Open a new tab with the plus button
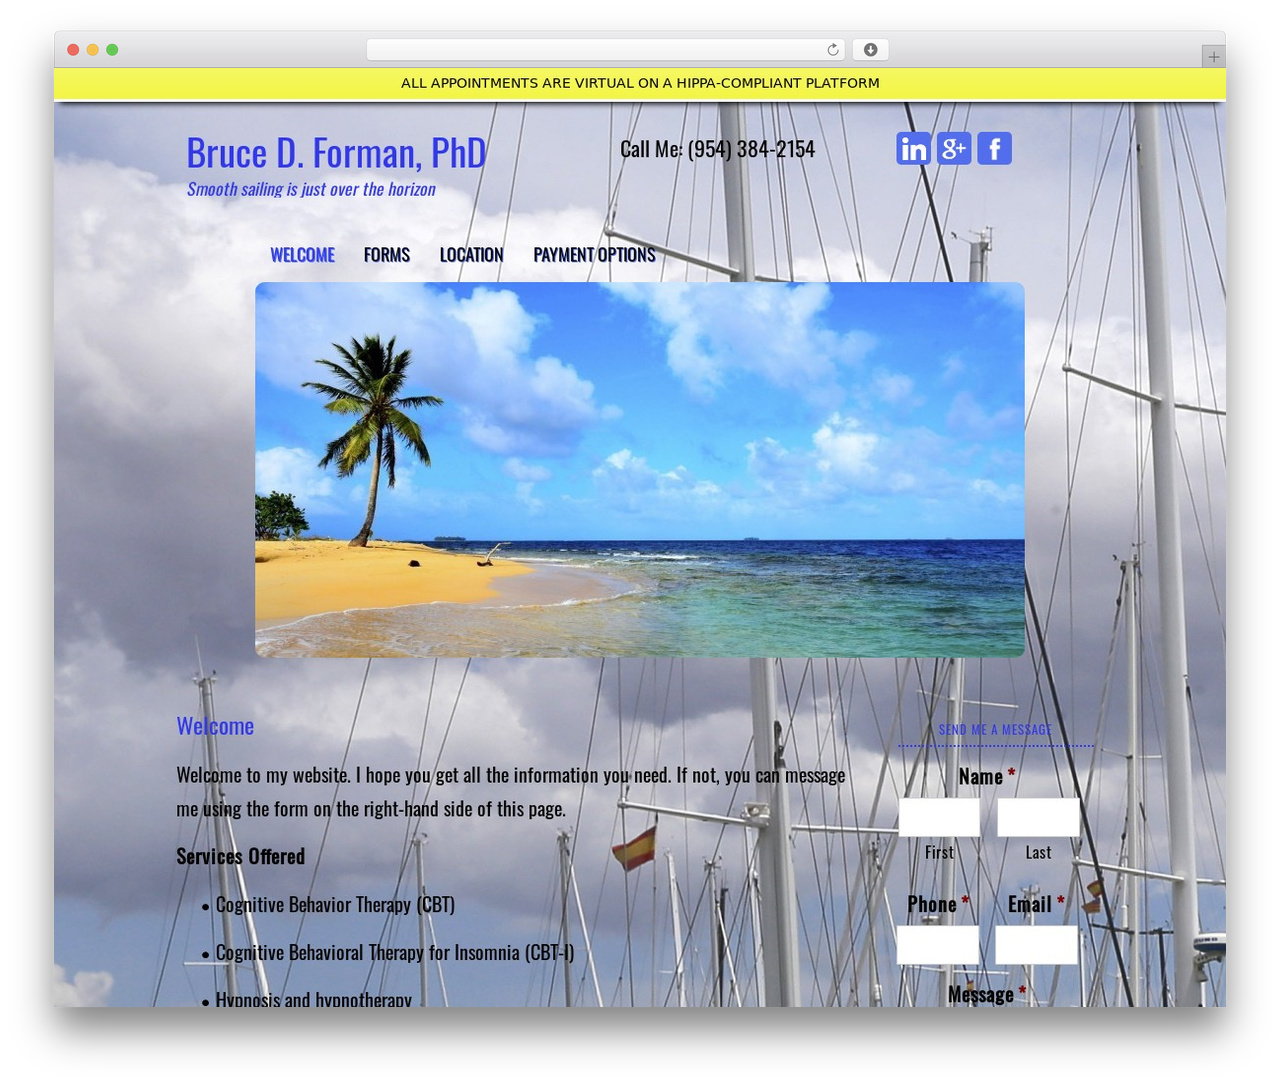This screenshot has height=1084, width=1280. (1213, 56)
